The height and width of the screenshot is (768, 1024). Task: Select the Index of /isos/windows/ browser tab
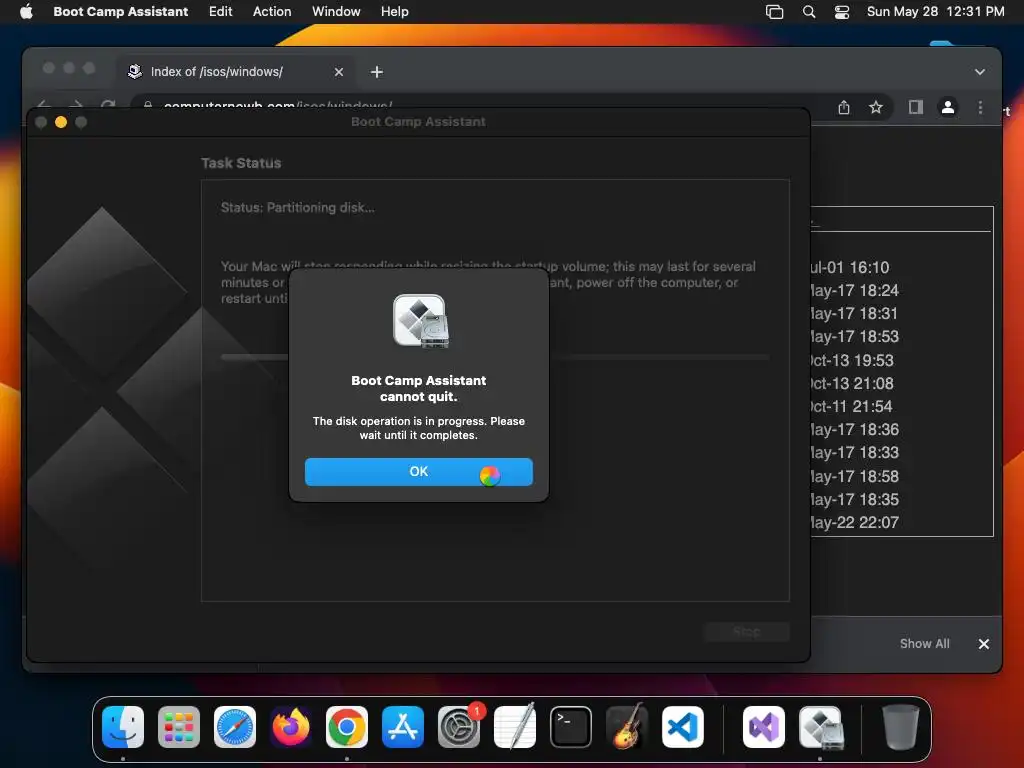point(235,72)
